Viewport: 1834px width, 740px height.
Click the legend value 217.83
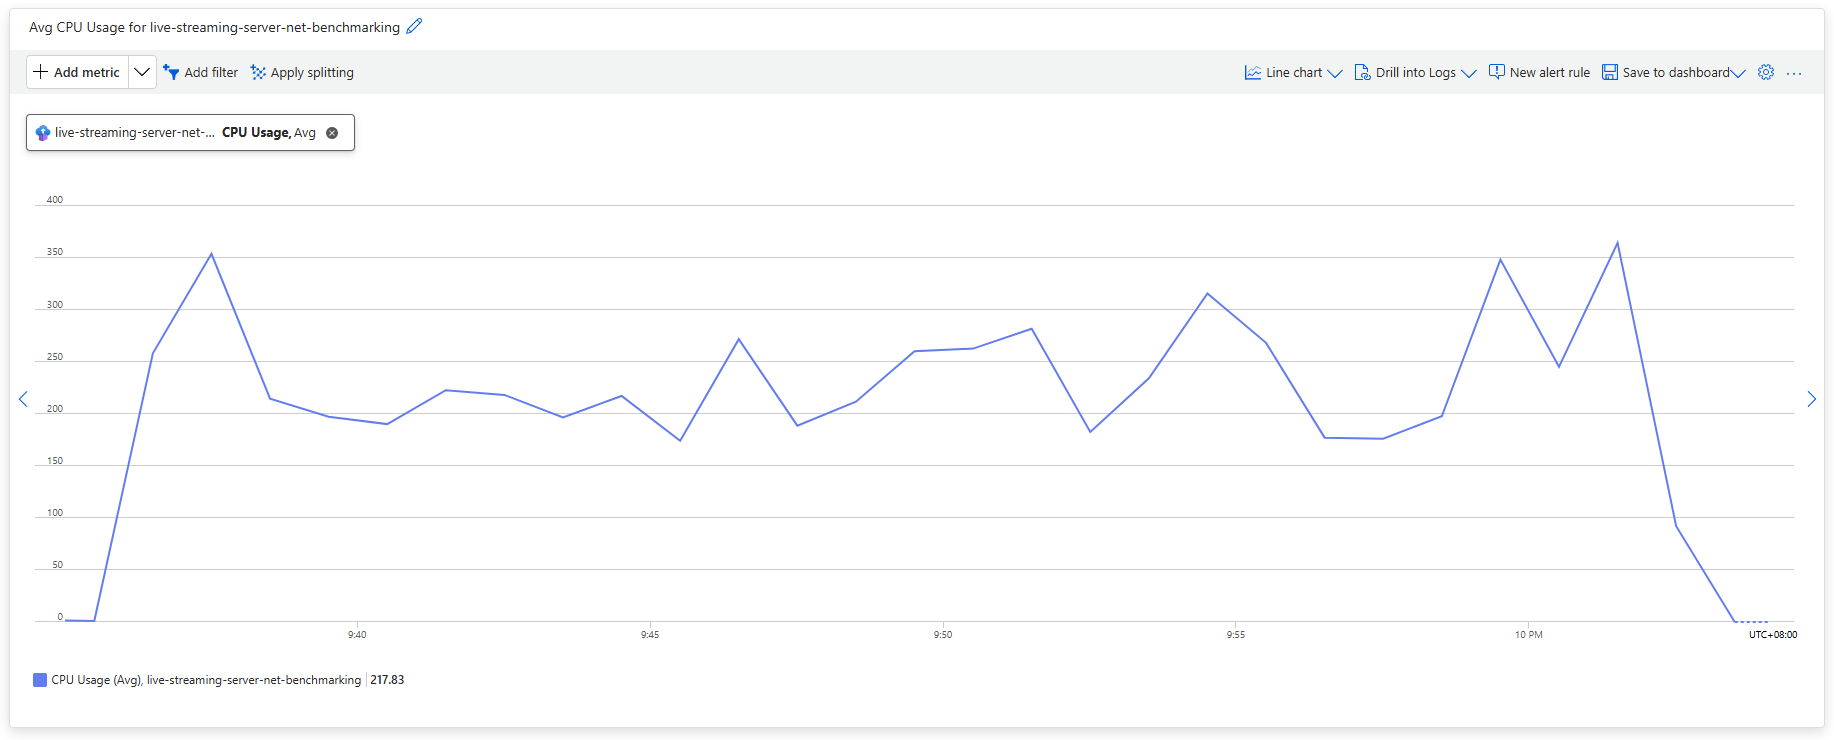click(x=387, y=680)
